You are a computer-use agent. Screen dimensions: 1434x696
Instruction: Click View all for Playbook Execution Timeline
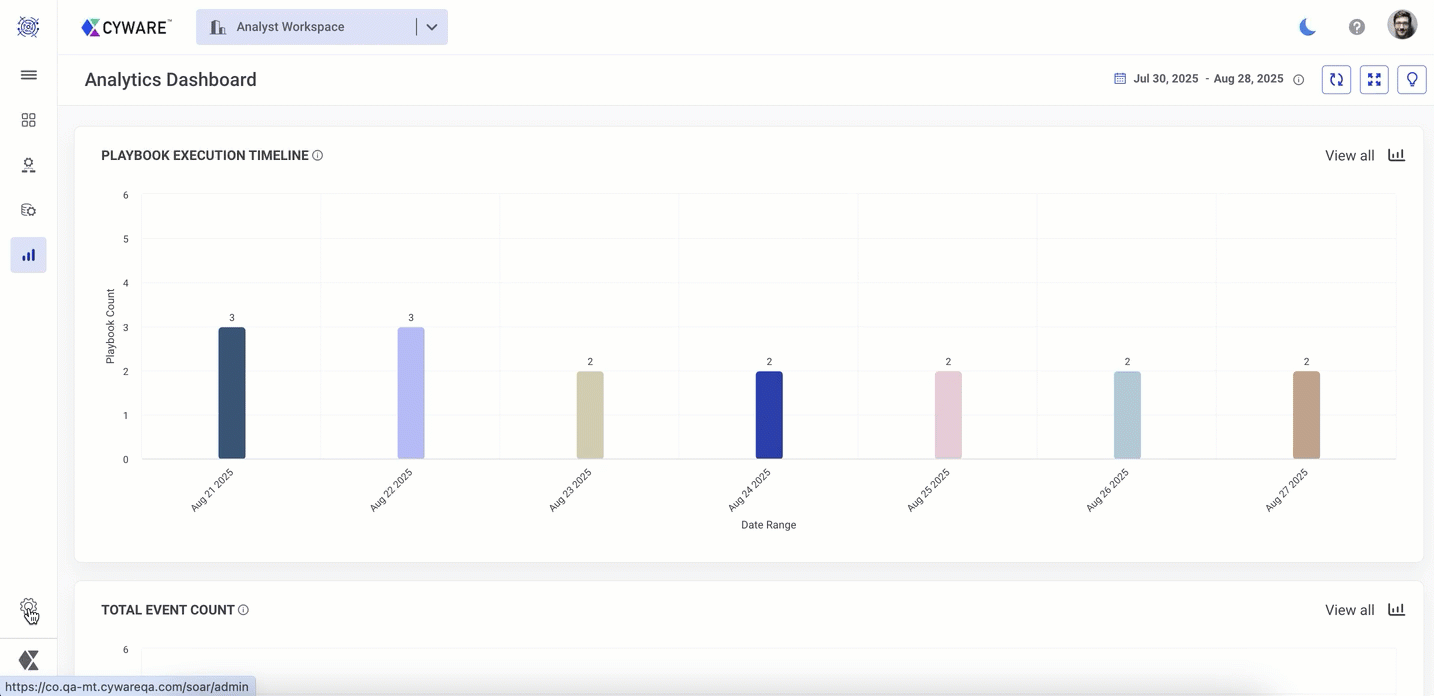coord(1349,156)
